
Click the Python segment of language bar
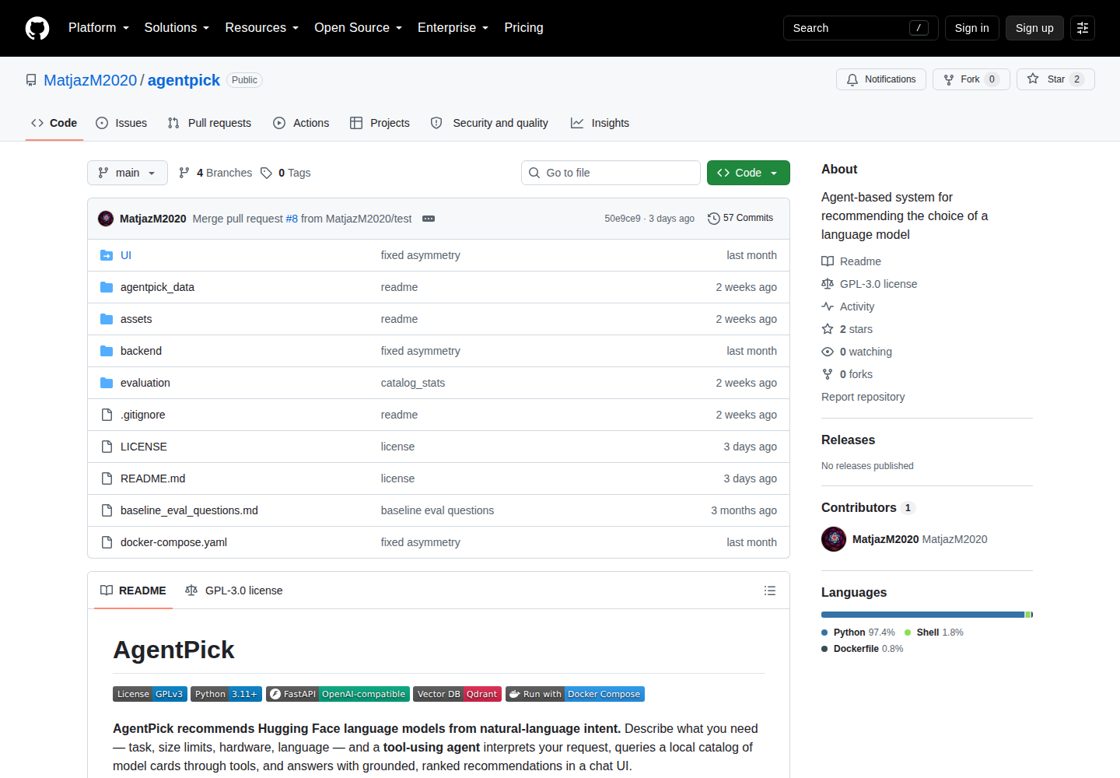tap(922, 614)
